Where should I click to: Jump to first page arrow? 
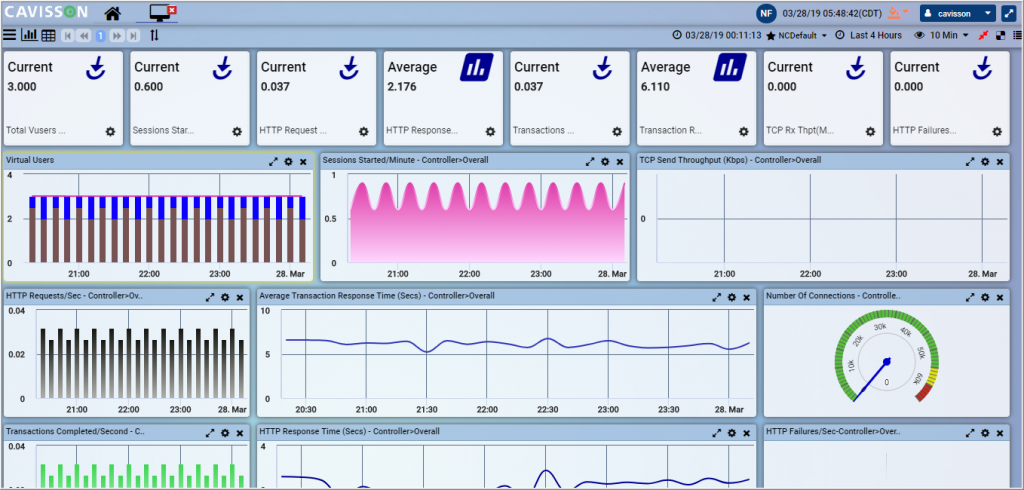tap(68, 36)
